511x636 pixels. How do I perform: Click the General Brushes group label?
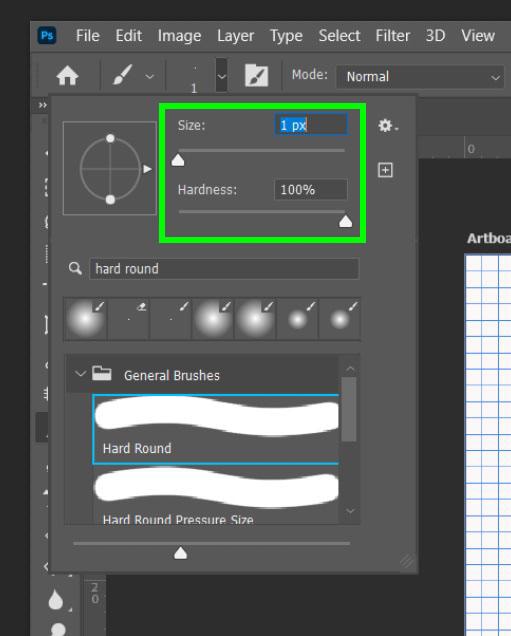172,376
